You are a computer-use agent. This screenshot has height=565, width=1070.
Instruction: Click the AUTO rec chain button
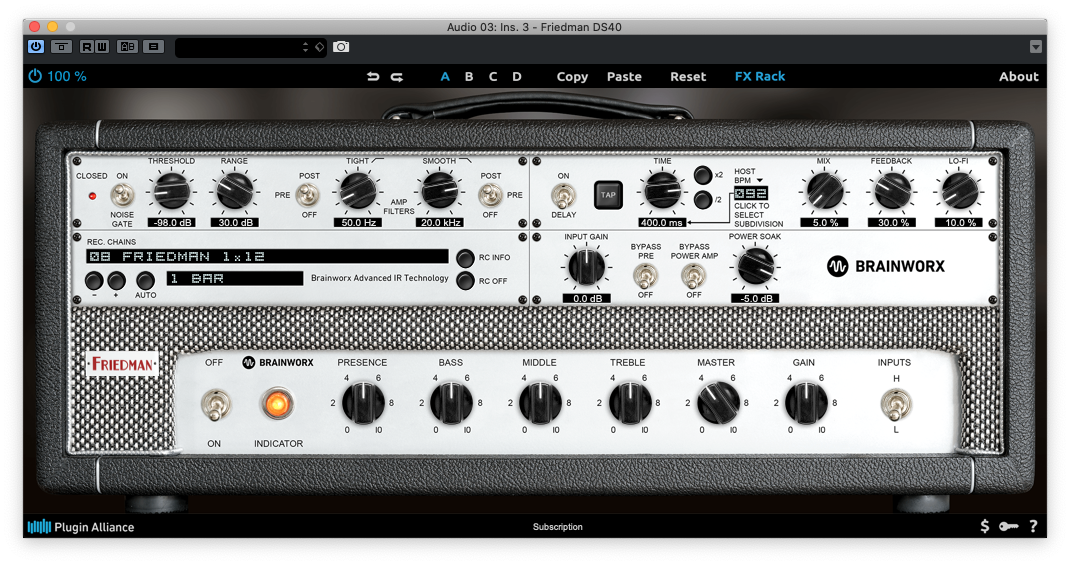(145, 280)
